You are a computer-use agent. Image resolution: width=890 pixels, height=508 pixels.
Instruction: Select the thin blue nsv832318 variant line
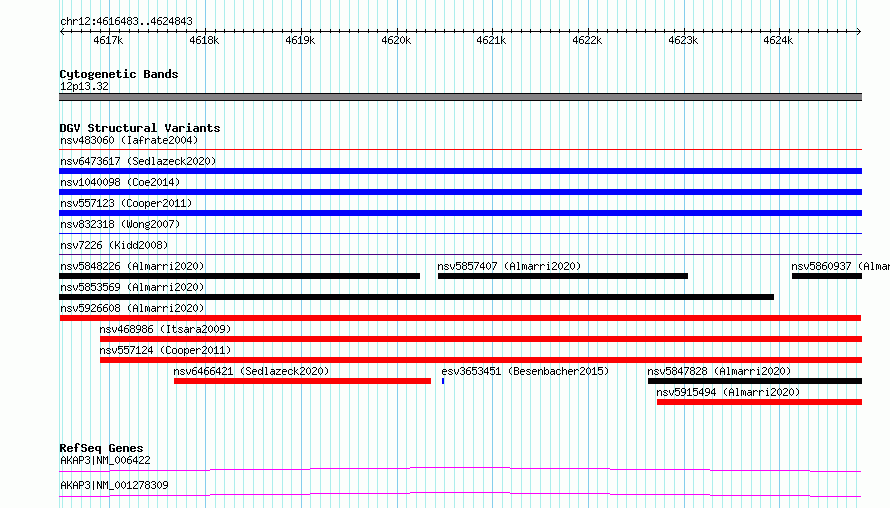pos(460,234)
